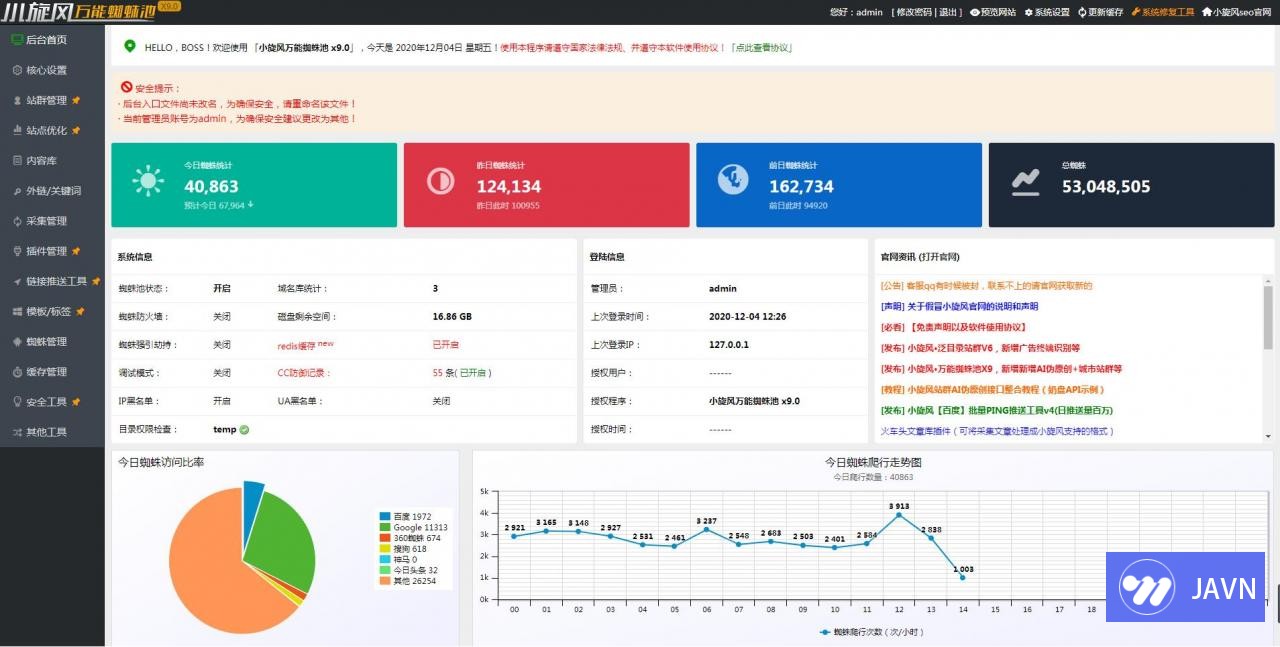This screenshot has height=647, width=1280.
Task: Open news 批量PING推送工具v4
Action: [996, 410]
